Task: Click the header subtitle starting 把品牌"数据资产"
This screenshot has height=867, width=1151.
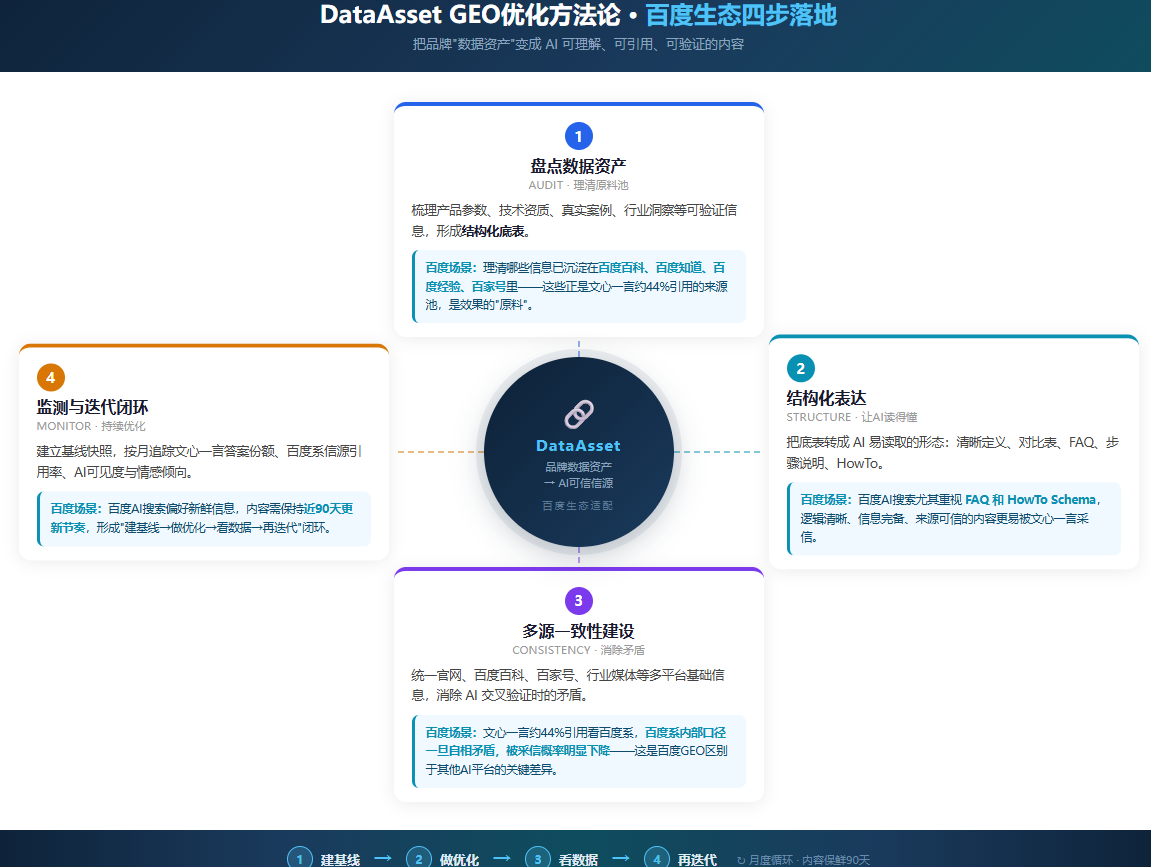Action: point(578,44)
